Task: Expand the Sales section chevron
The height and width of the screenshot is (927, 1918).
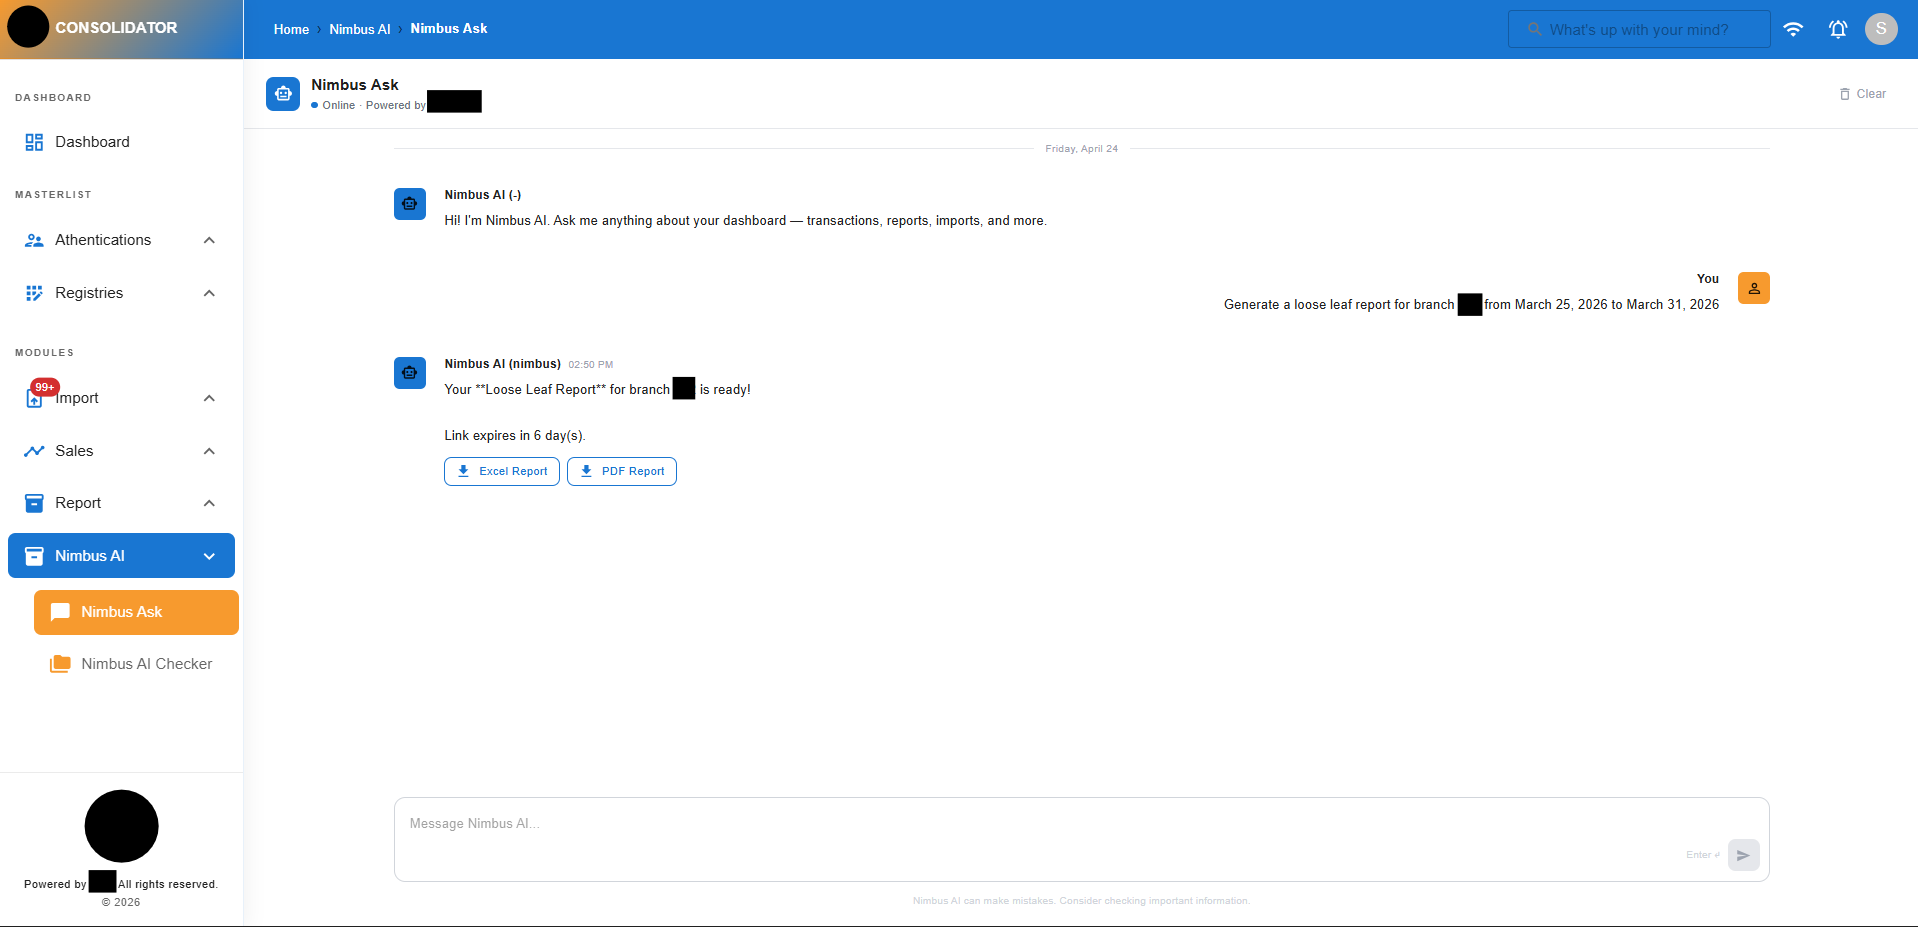Action: [209, 450]
